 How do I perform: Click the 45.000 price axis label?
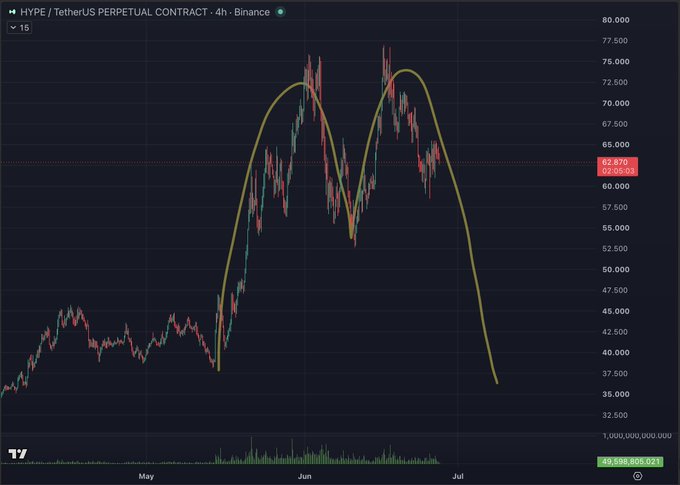(x=615, y=311)
